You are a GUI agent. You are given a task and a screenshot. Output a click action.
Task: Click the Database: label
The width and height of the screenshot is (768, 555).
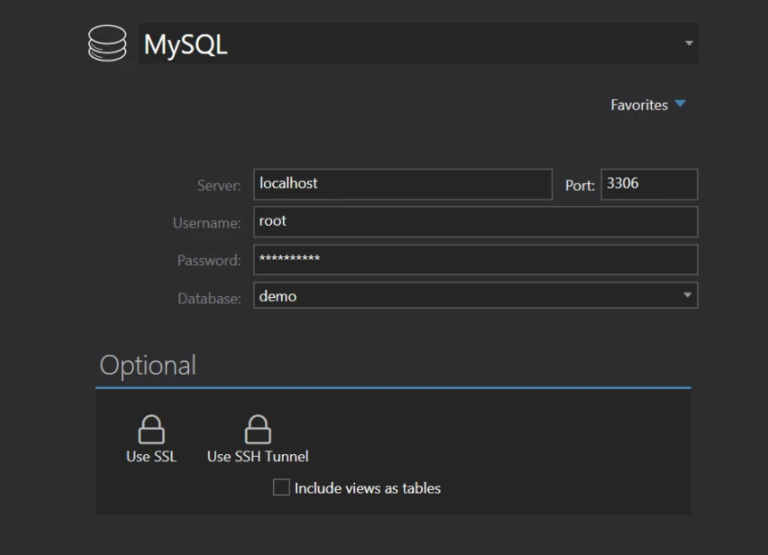(x=209, y=298)
